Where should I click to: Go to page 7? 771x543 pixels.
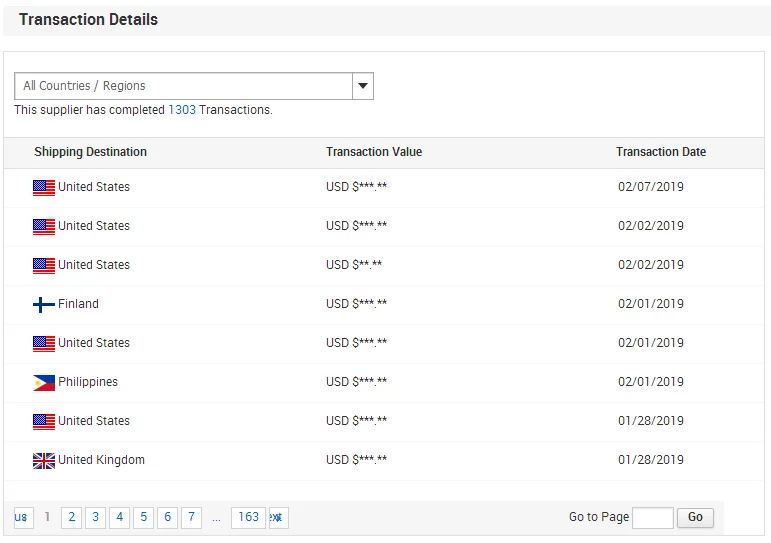[x=191, y=517]
